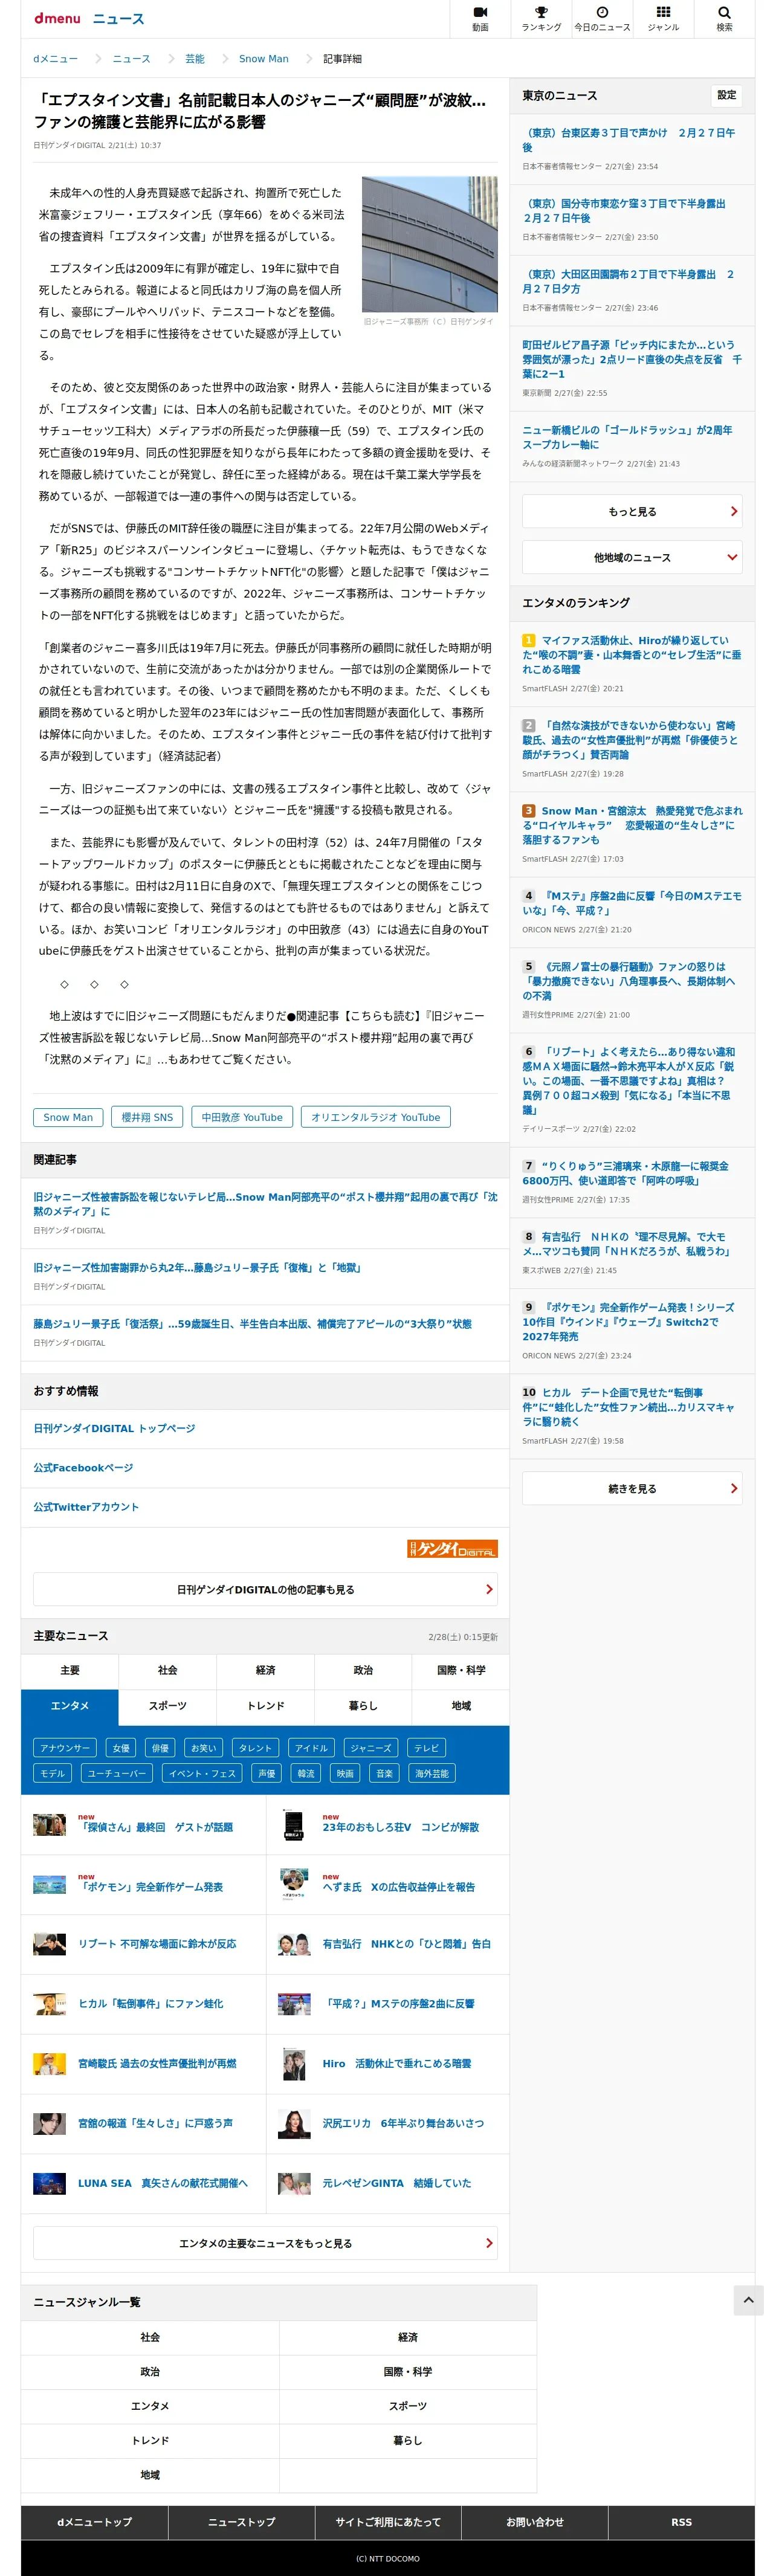Click サイトご利用にあたって footer link

click(388, 2521)
